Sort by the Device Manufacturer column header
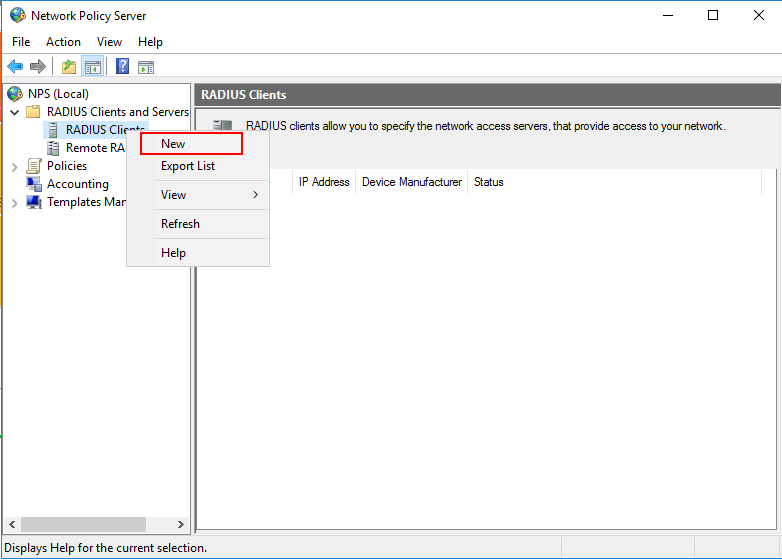The image size is (782, 560). pyautogui.click(x=411, y=182)
